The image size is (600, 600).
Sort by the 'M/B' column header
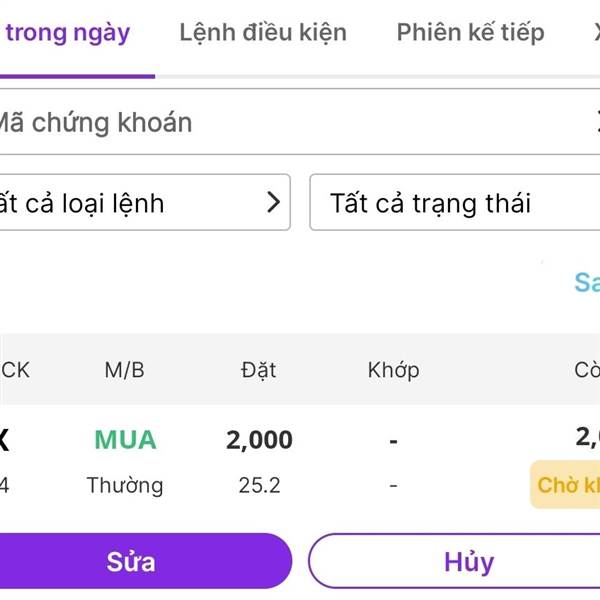pos(125,370)
